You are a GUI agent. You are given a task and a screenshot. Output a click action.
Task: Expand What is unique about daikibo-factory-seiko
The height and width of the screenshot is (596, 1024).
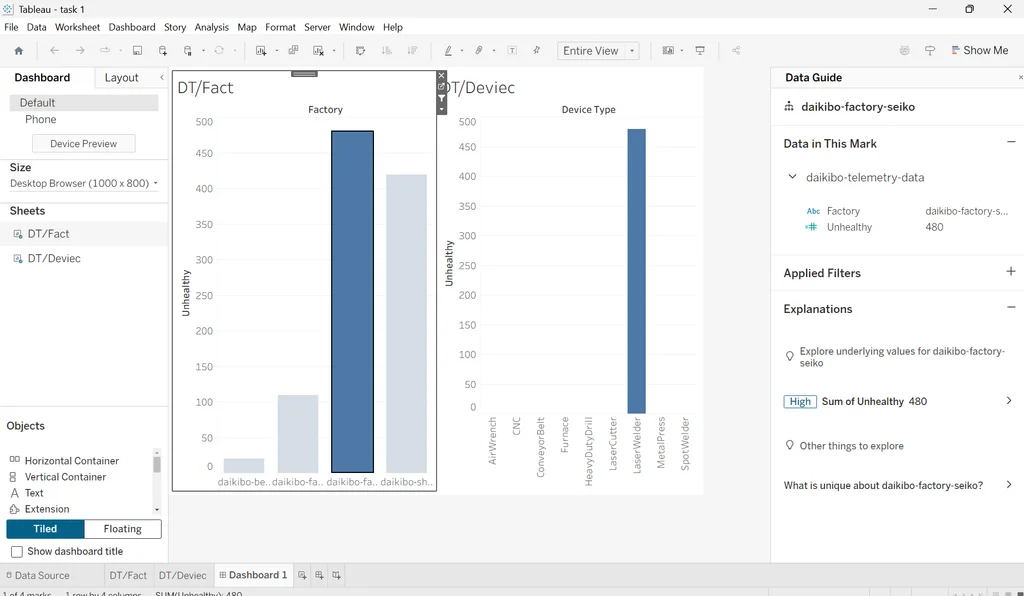(x=1009, y=484)
